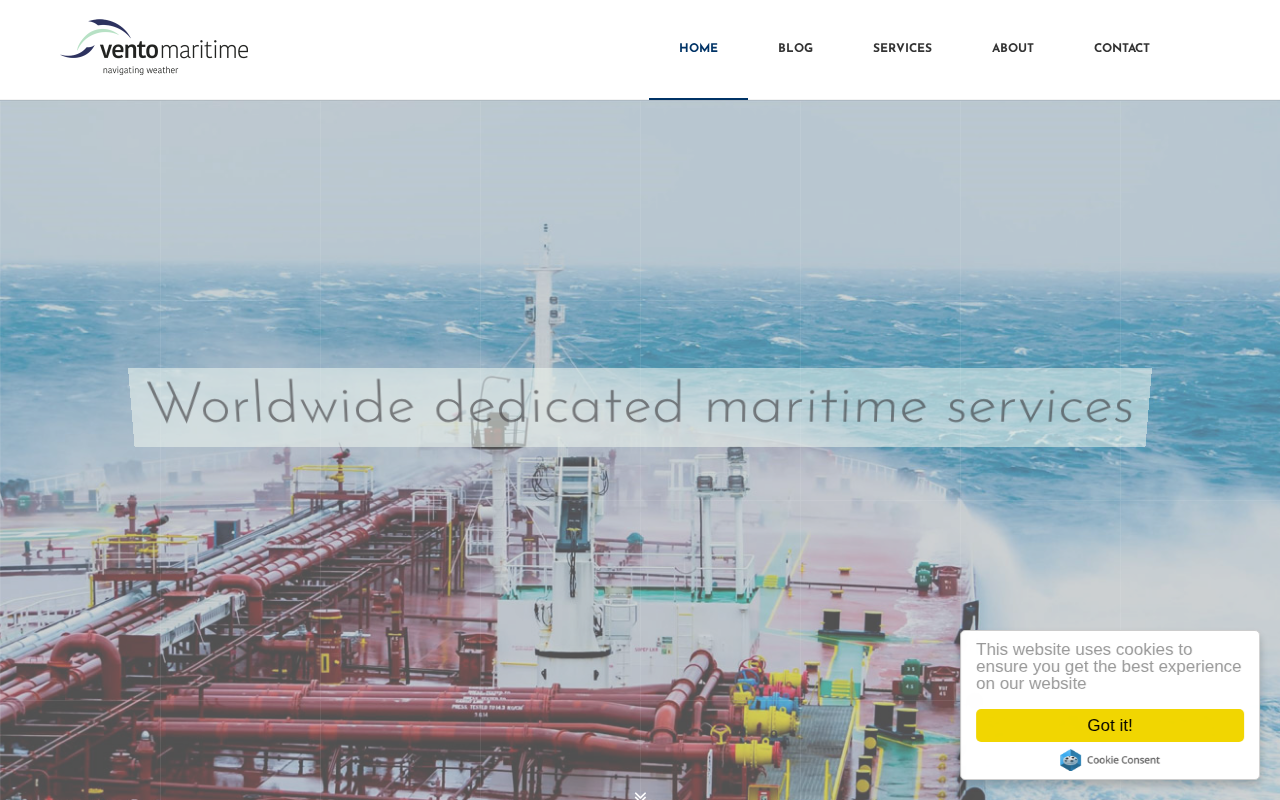This screenshot has width=1280, height=800.
Task: Open the Cookie Consent text link
Action: tap(1123, 760)
